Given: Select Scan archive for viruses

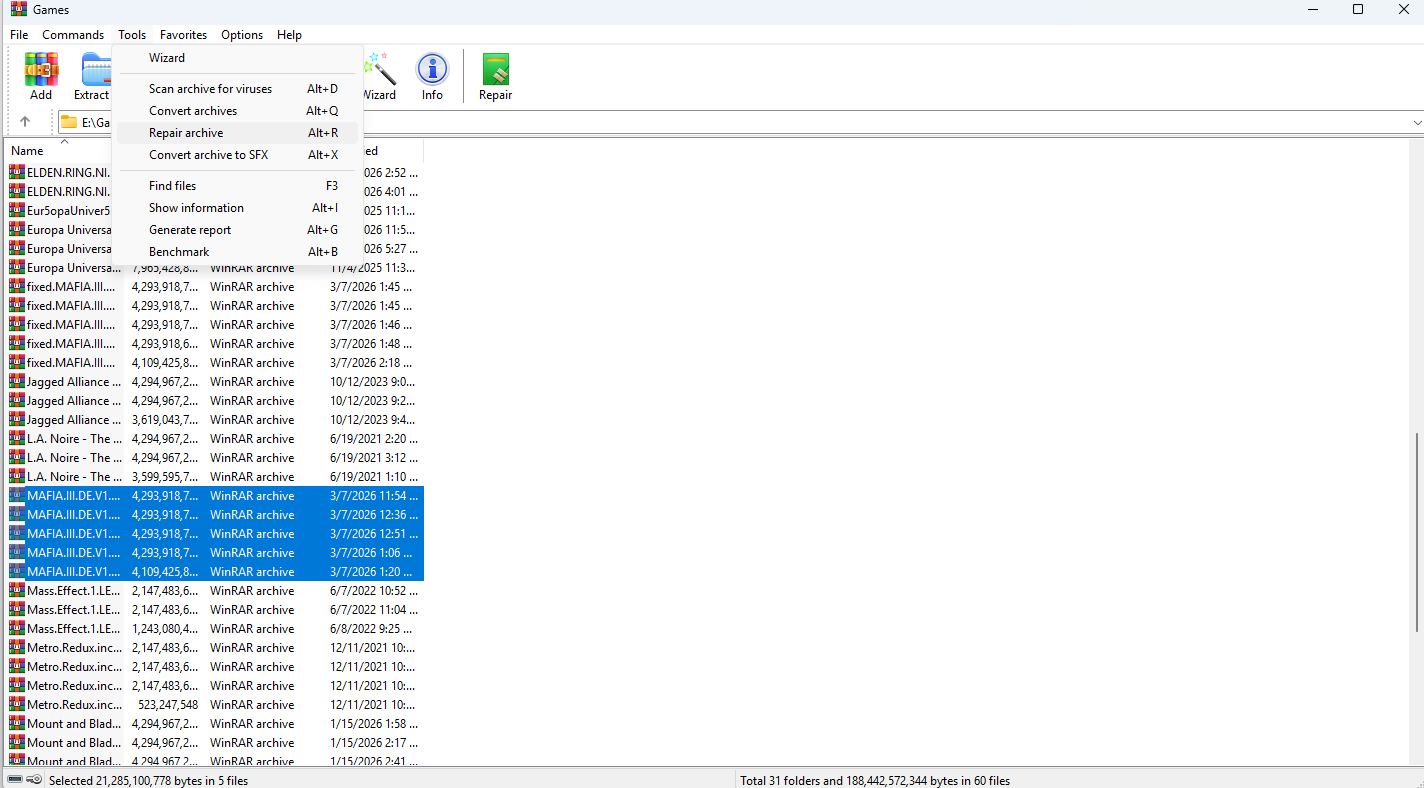Looking at the screenshot, I should tap(237, 89).
